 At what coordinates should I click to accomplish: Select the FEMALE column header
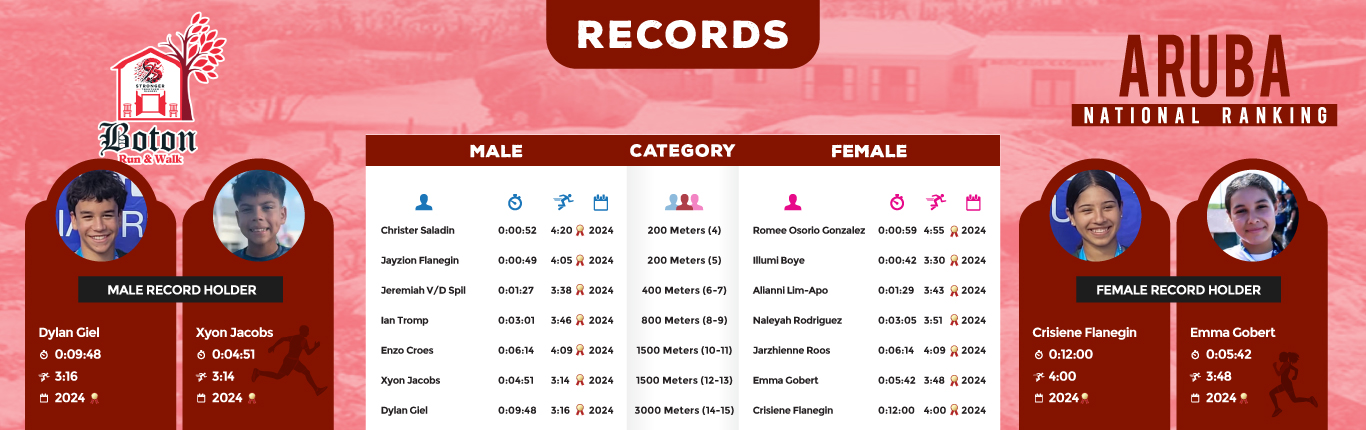click(869, 151)
